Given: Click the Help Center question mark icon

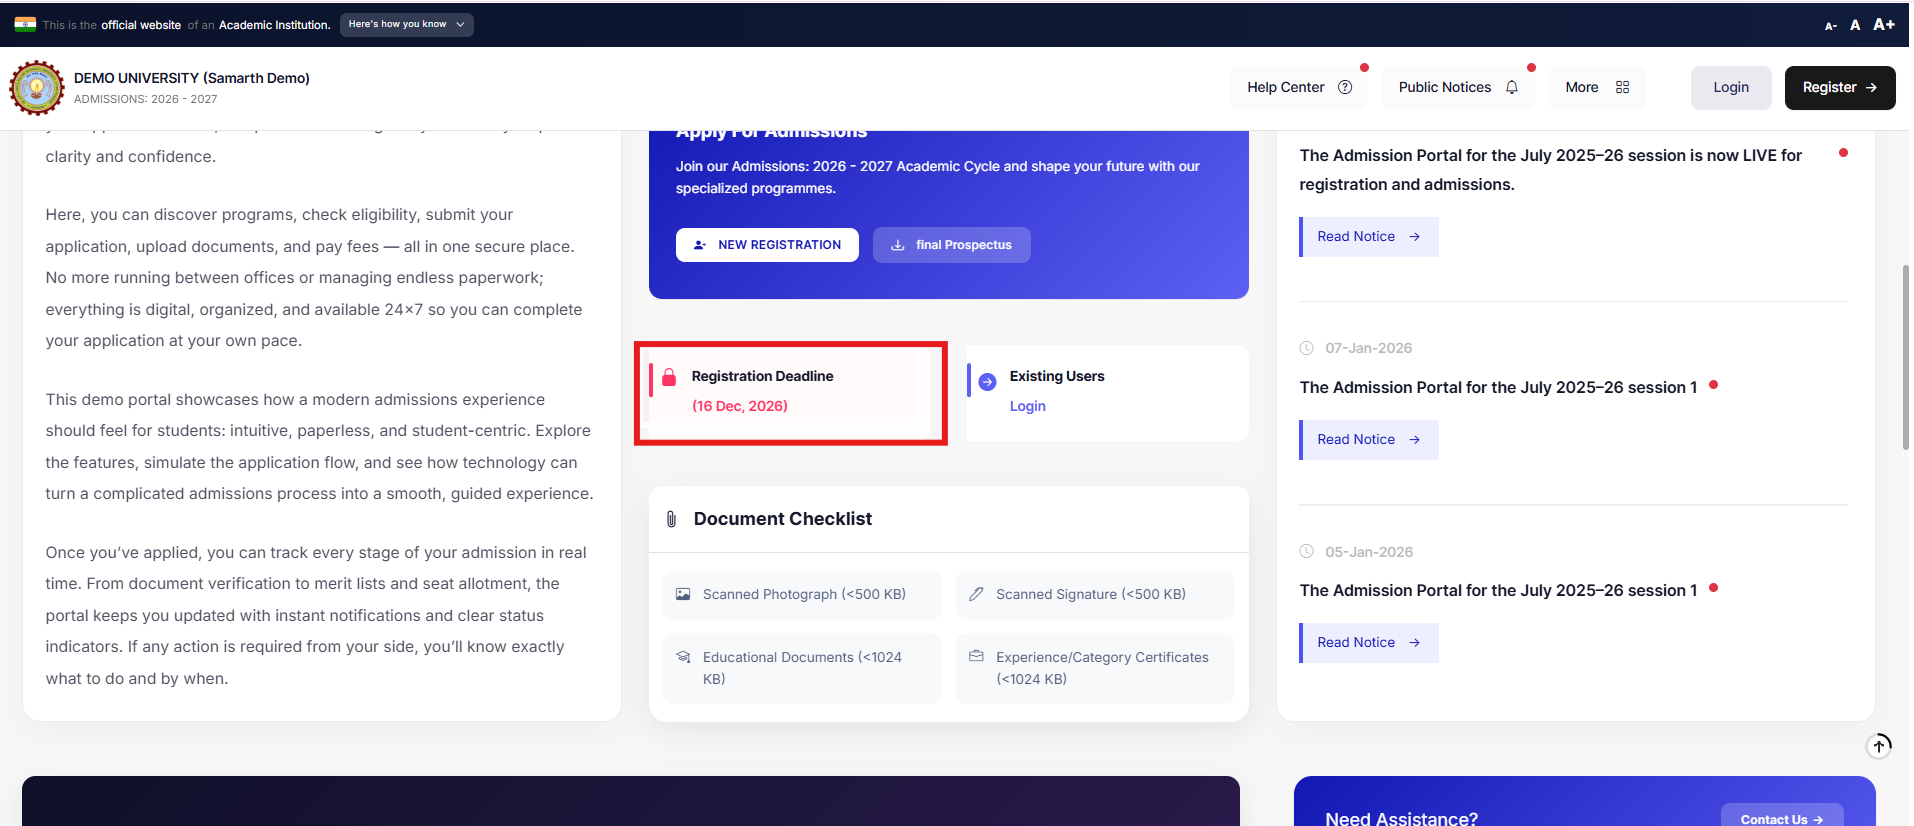Looking at the screenshot, I should 1345,88.
